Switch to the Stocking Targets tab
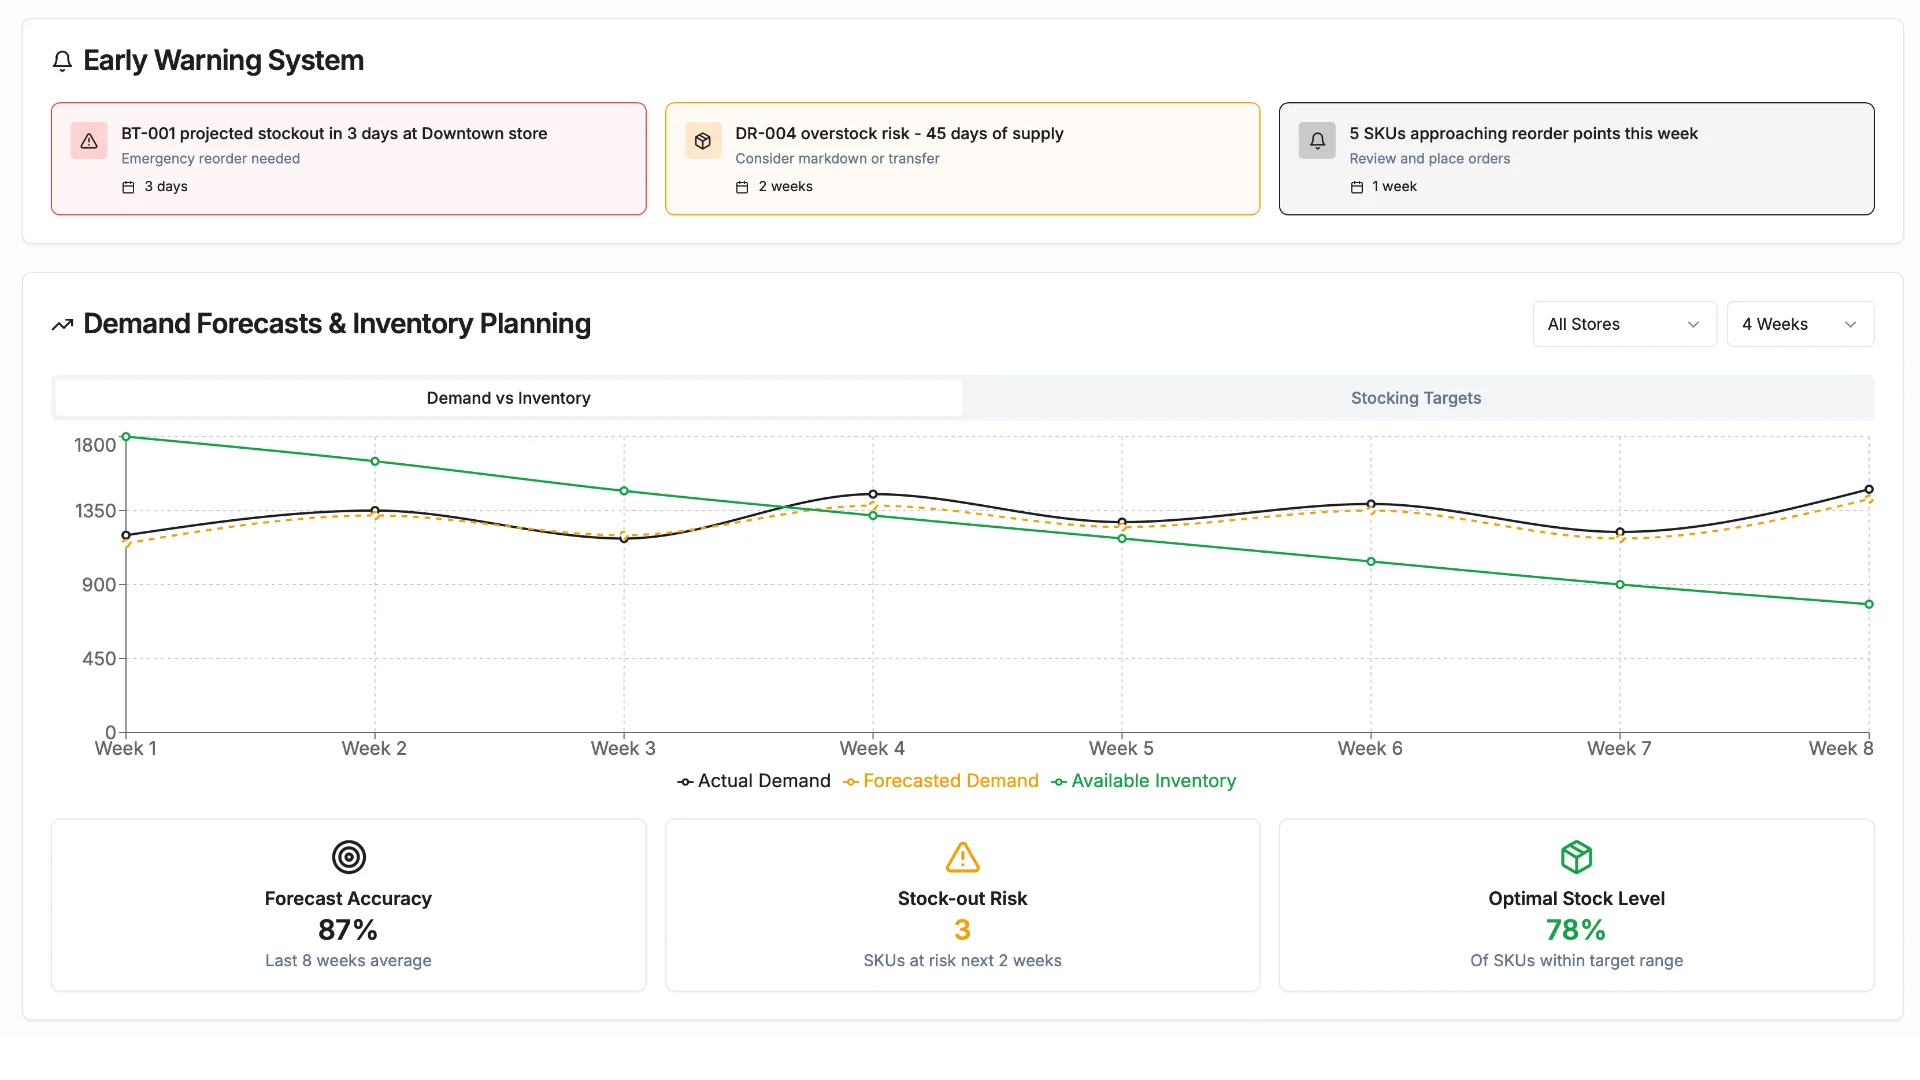This screenshot has height=1080, width=1920. pyautogui.click(x=1415, y=397)
